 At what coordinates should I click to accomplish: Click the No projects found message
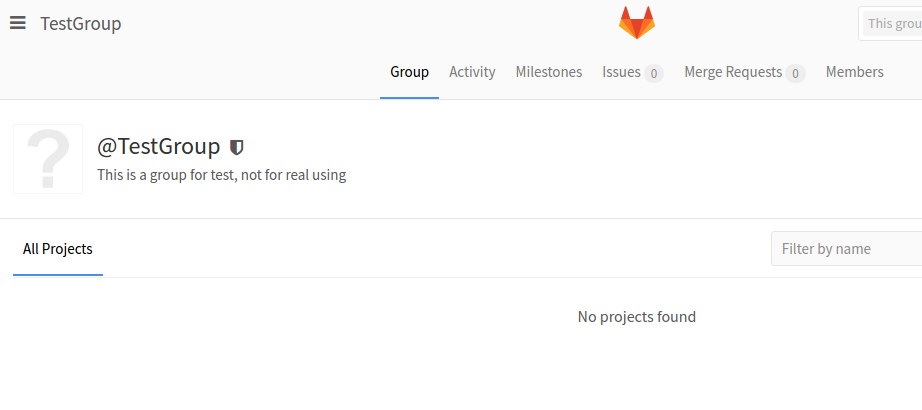click(x=637, y=317)
